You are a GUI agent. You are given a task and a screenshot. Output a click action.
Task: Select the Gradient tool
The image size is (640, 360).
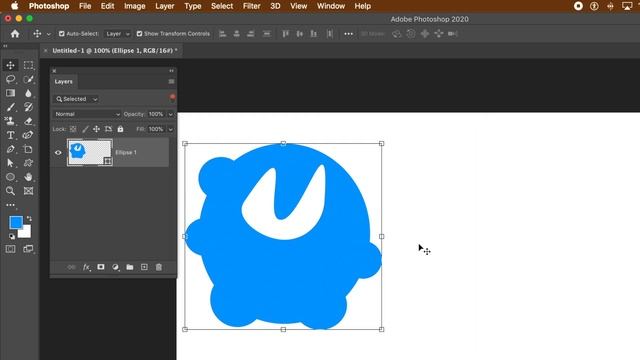pyautogui.click(x=10, y=93)
